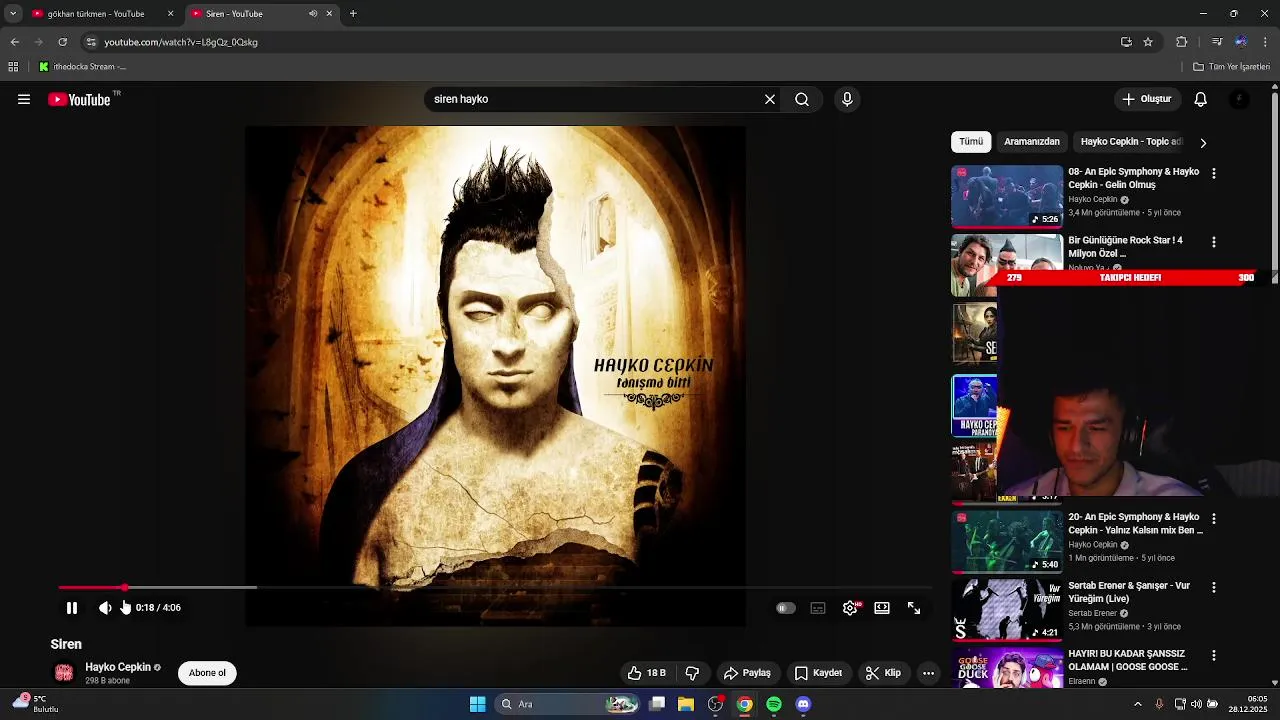This screenshot has height=720, width=1280.
Task: Click the address bar URL
Action: tap(181, 42)
